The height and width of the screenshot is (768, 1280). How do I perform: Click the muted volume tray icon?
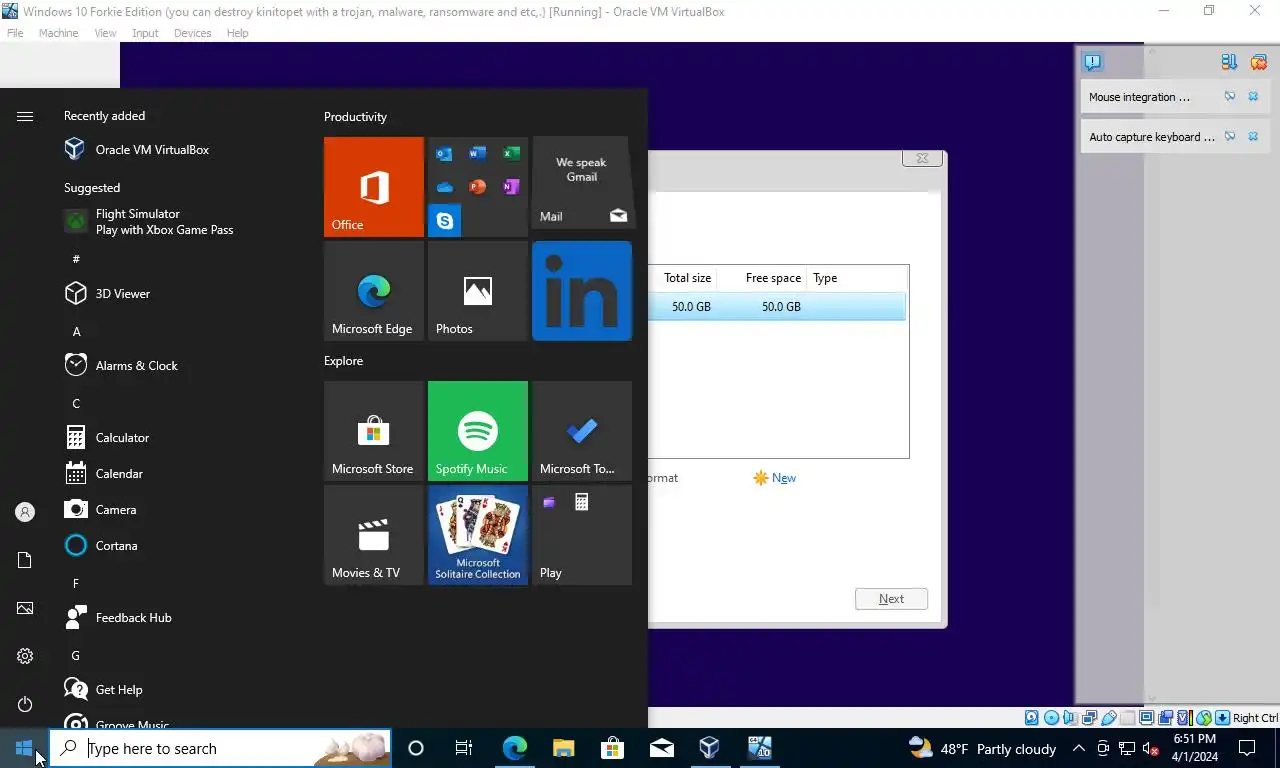(1151, 748)
